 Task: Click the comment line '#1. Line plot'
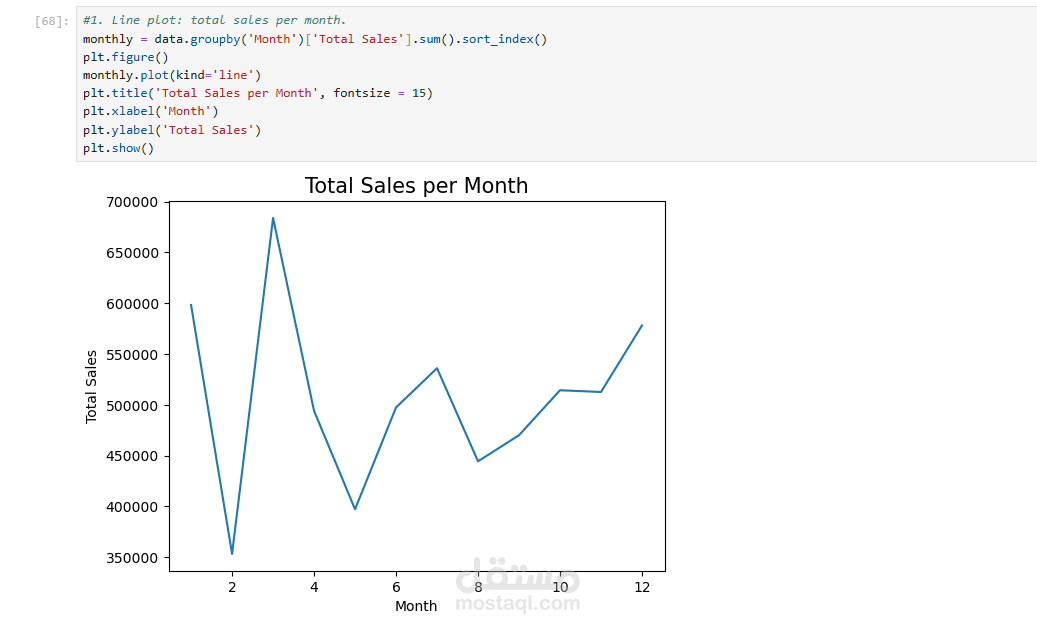[x=214, y=20]
